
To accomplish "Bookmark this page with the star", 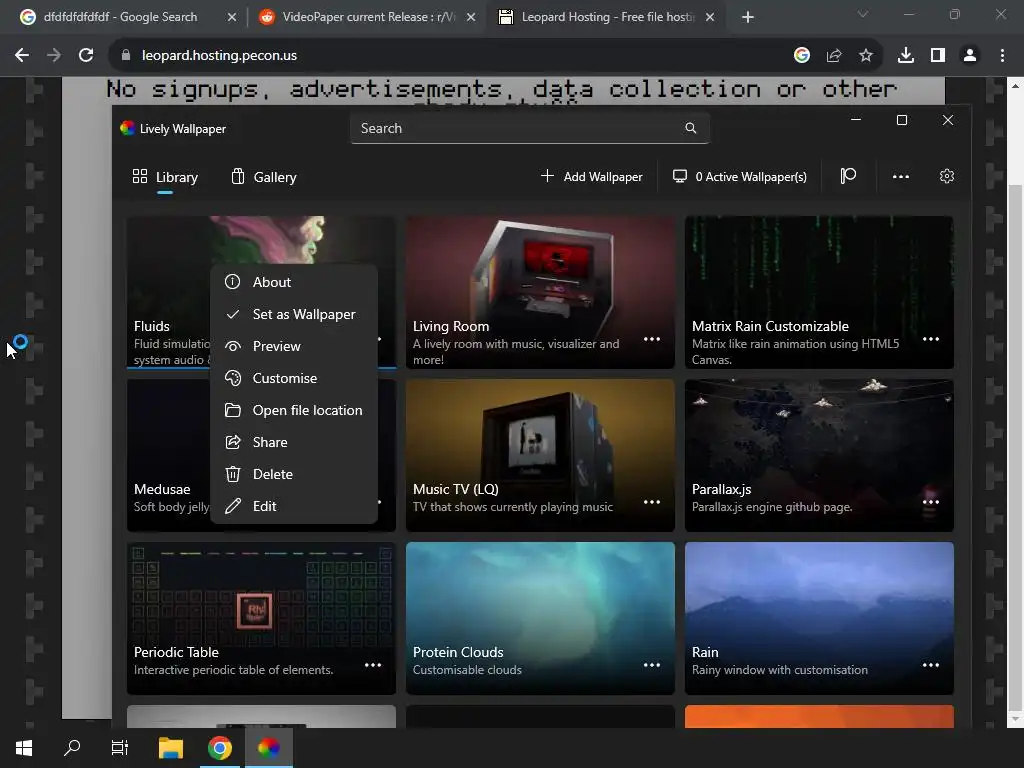I will tap(866, 56).
